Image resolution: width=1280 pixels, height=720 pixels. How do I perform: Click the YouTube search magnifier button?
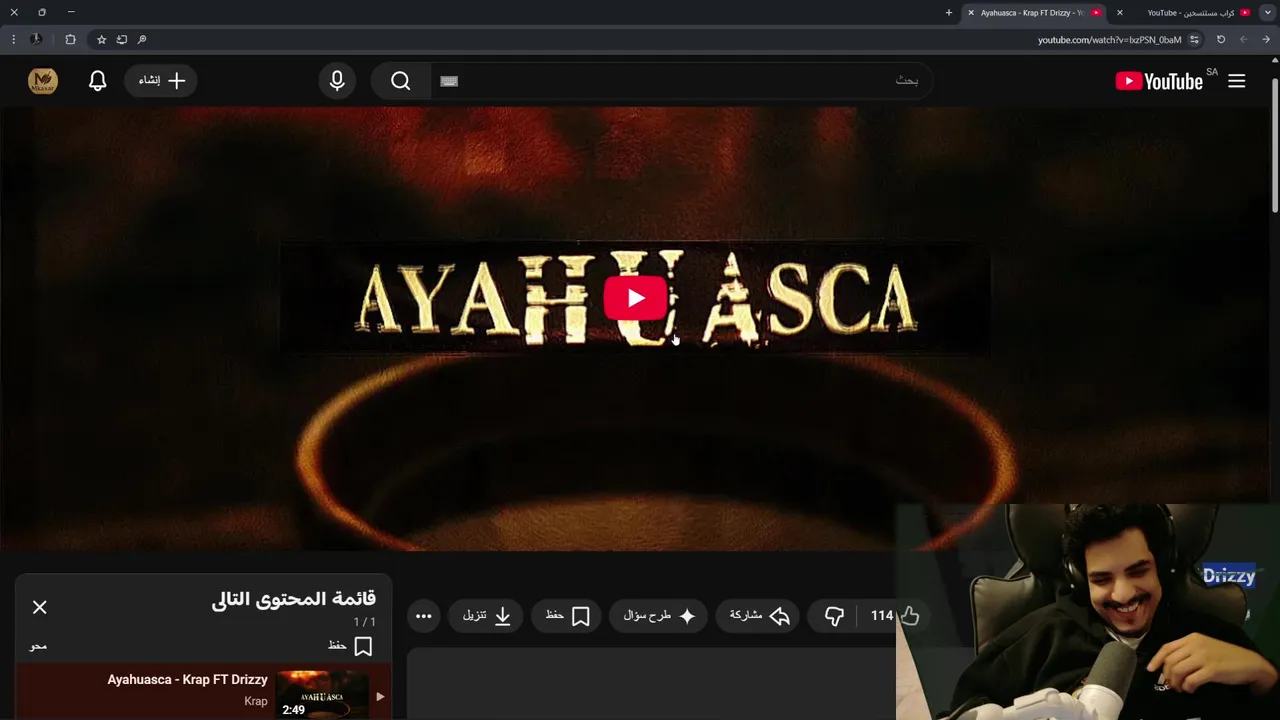pos(401,81)
